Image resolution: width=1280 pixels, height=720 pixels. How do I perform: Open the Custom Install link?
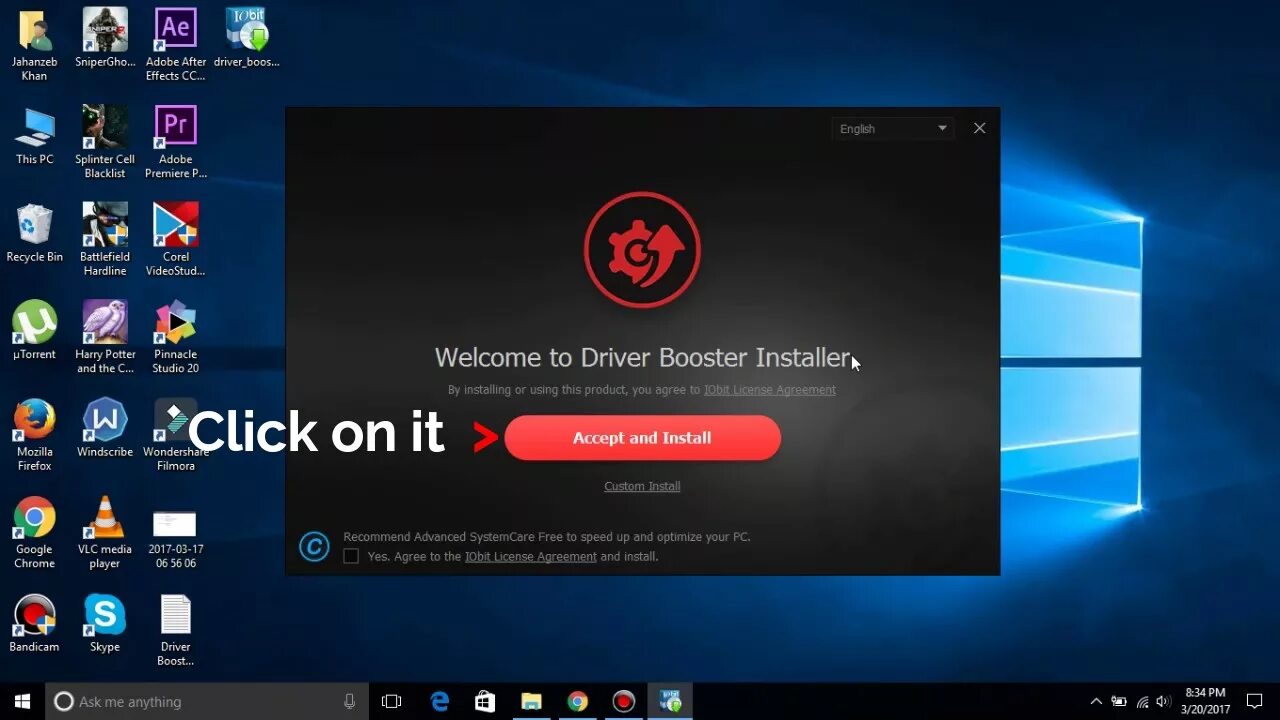tap(642, 486)
